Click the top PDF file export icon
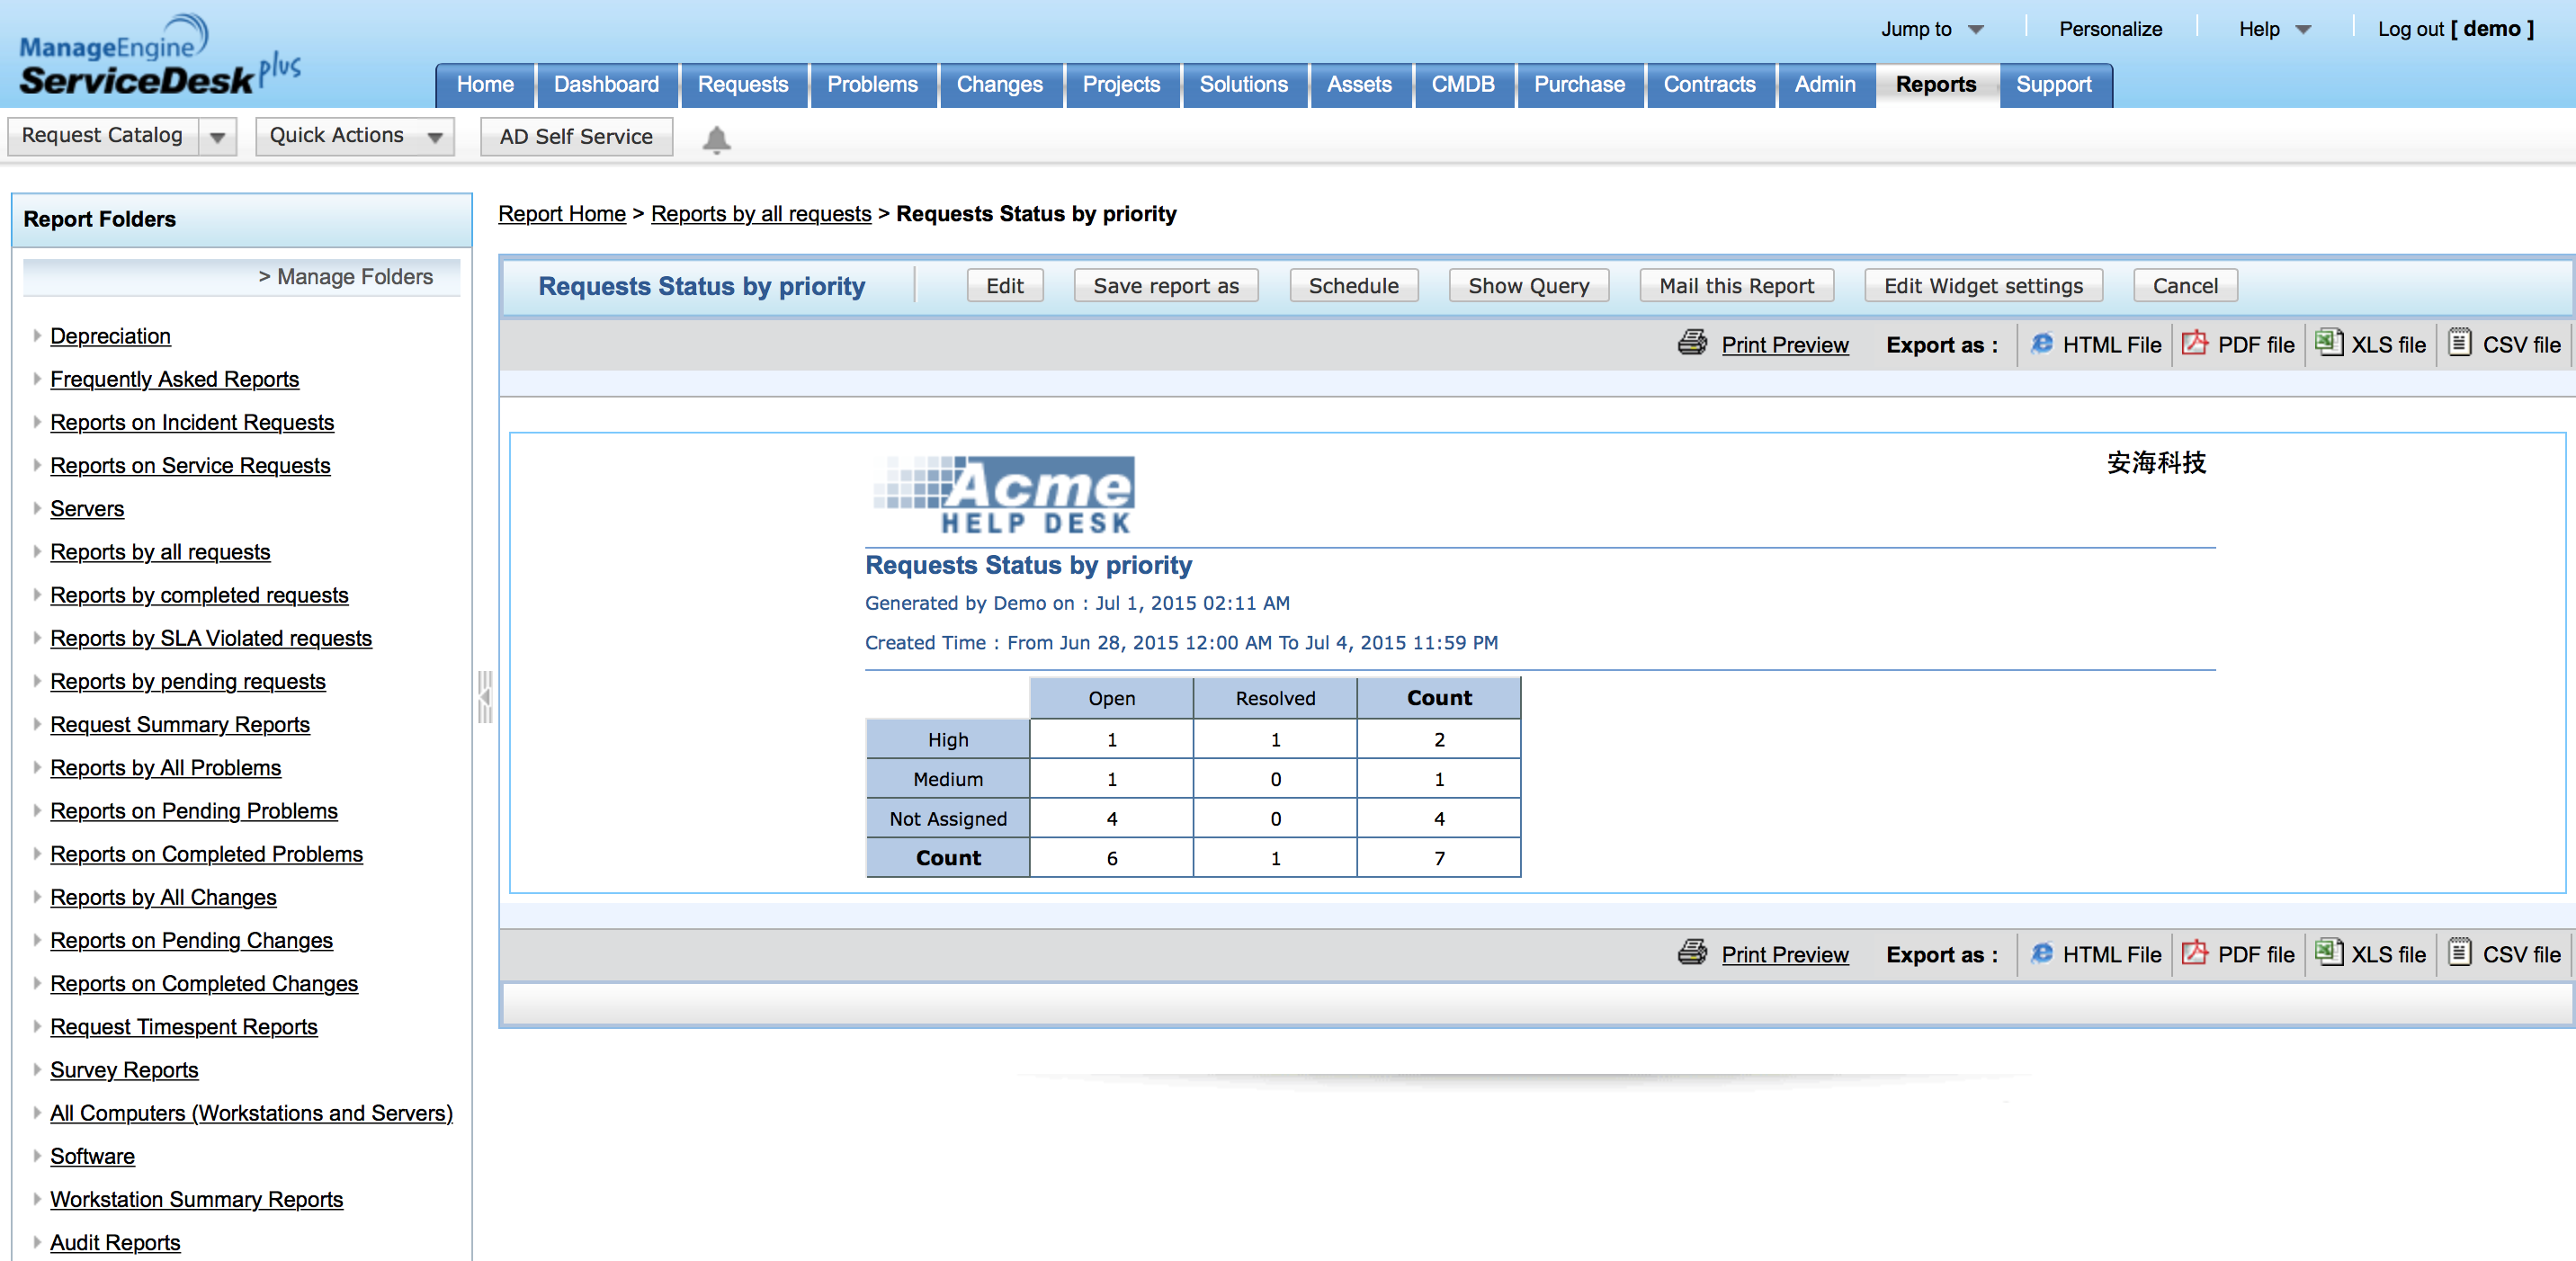 point(2194,343)
